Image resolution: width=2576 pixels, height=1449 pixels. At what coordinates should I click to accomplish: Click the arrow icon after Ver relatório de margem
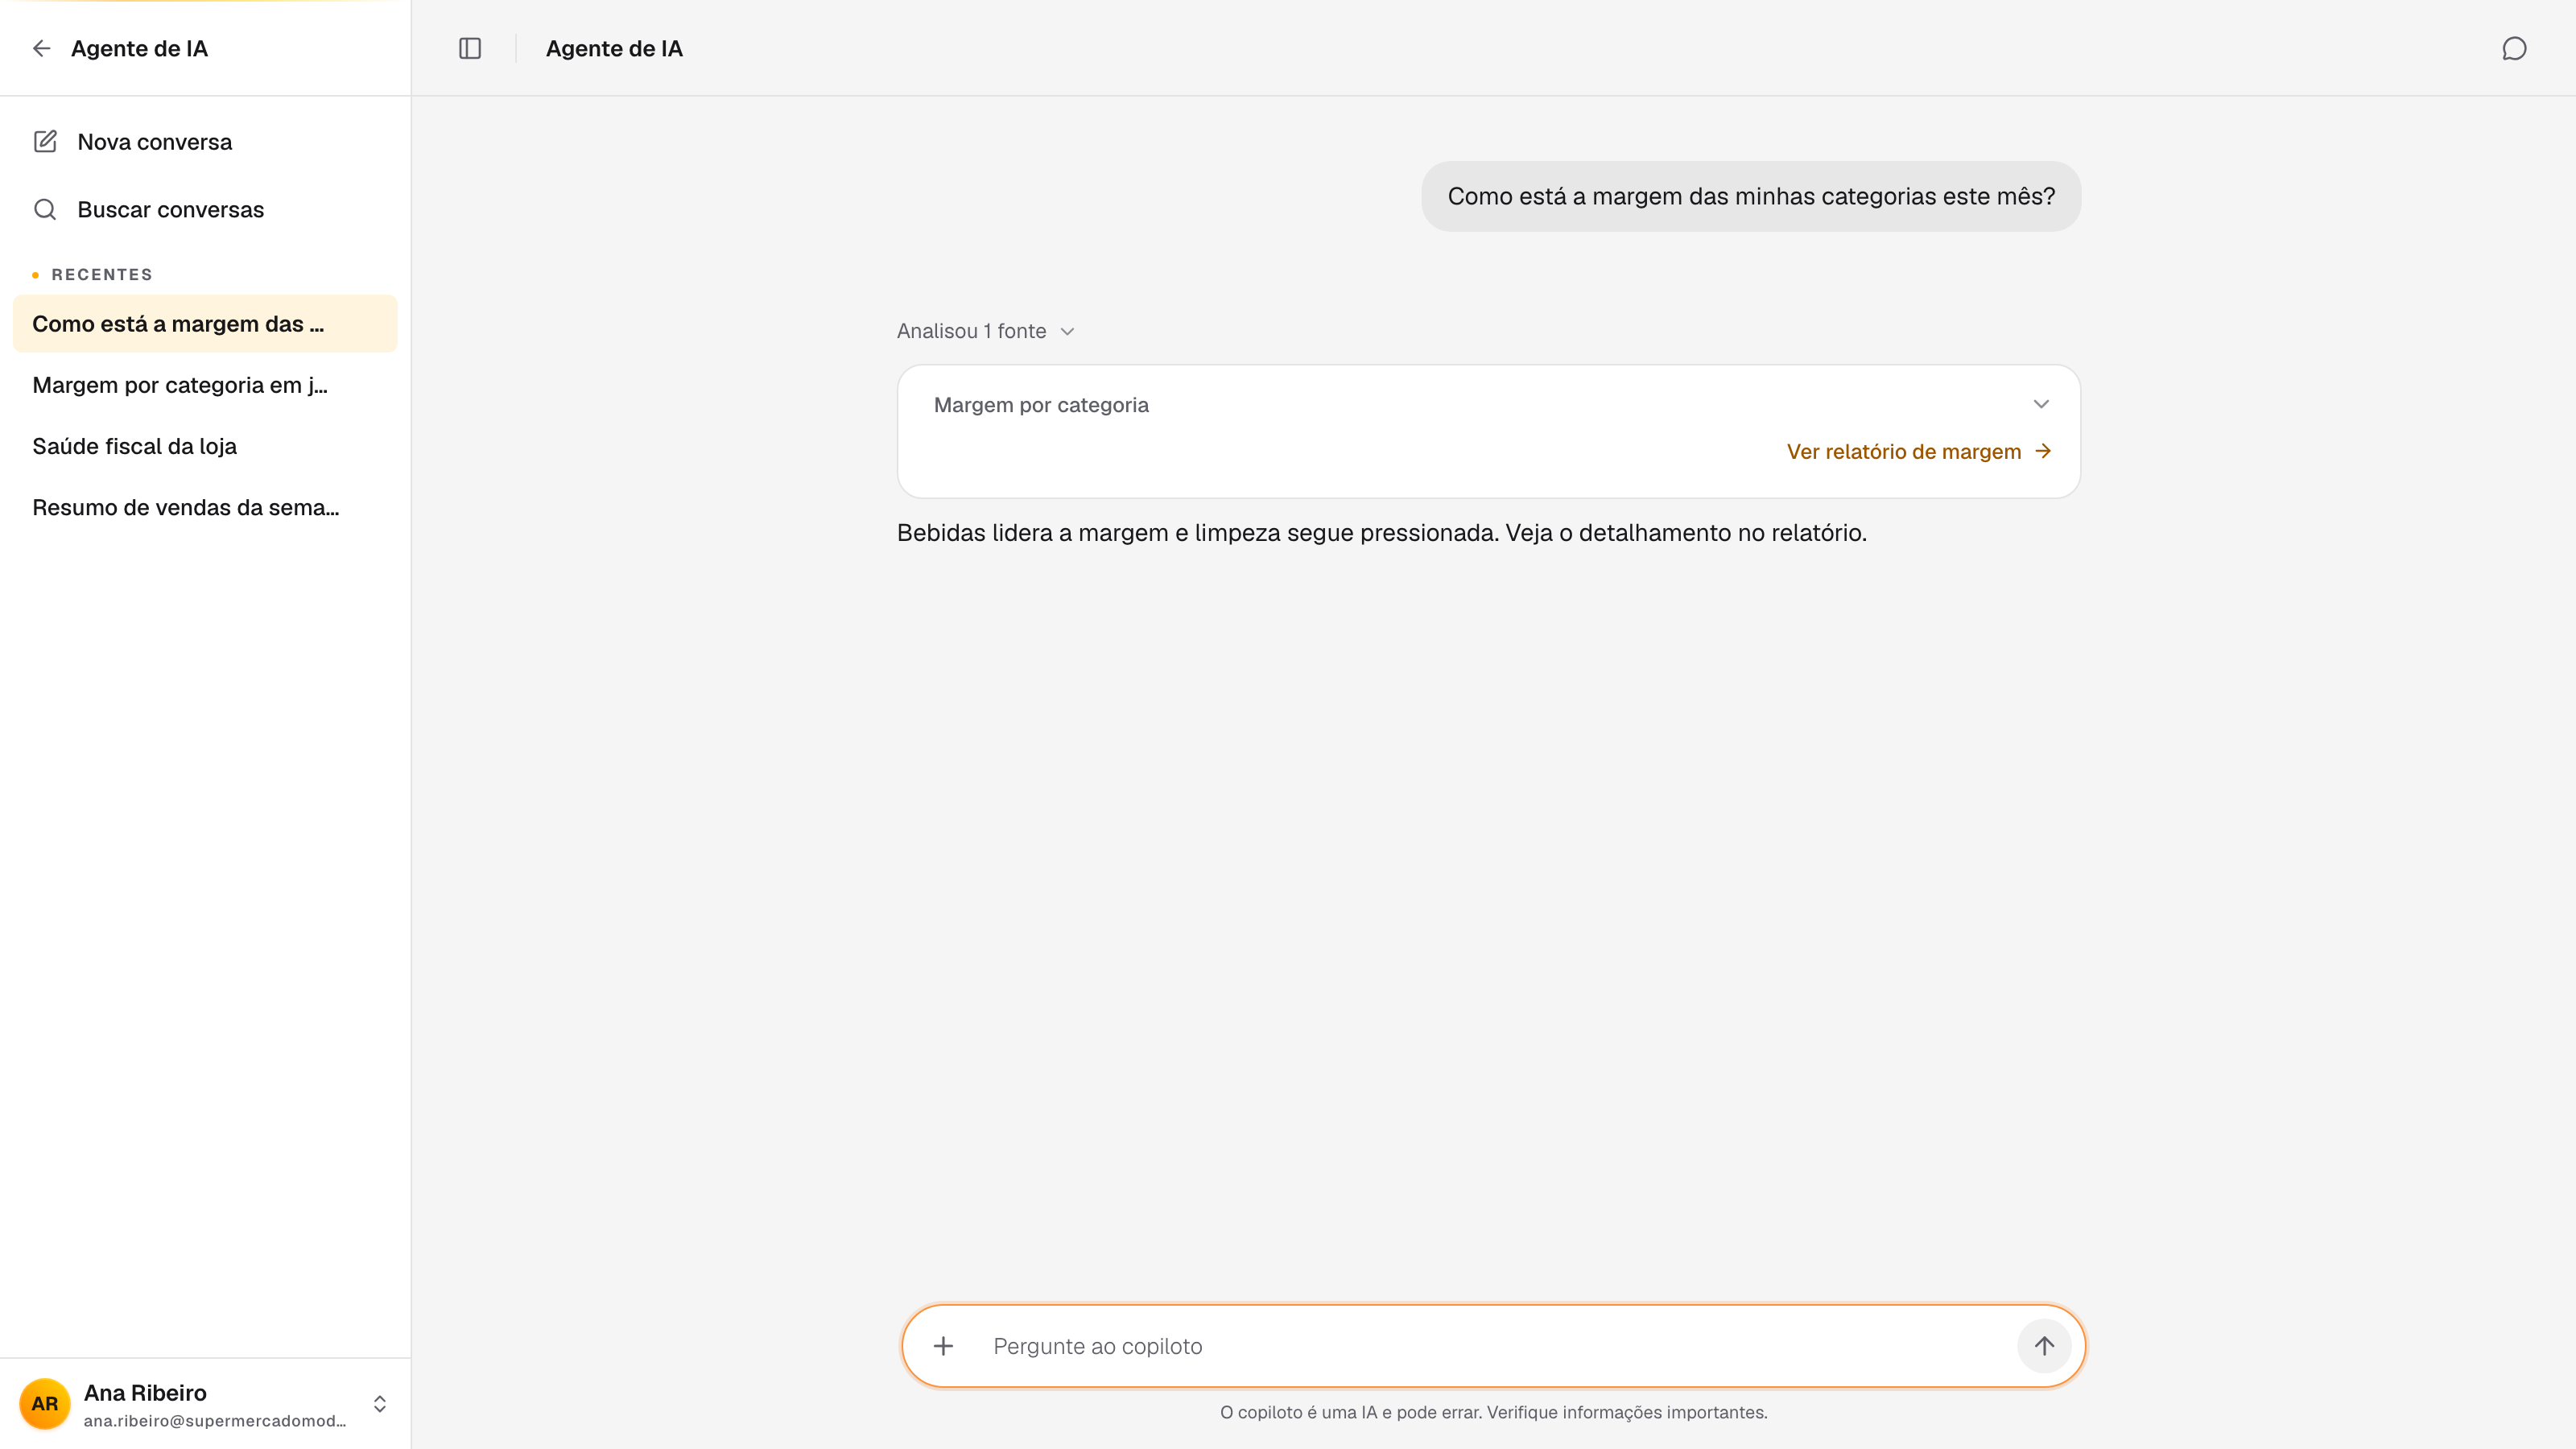[2043, 451]
